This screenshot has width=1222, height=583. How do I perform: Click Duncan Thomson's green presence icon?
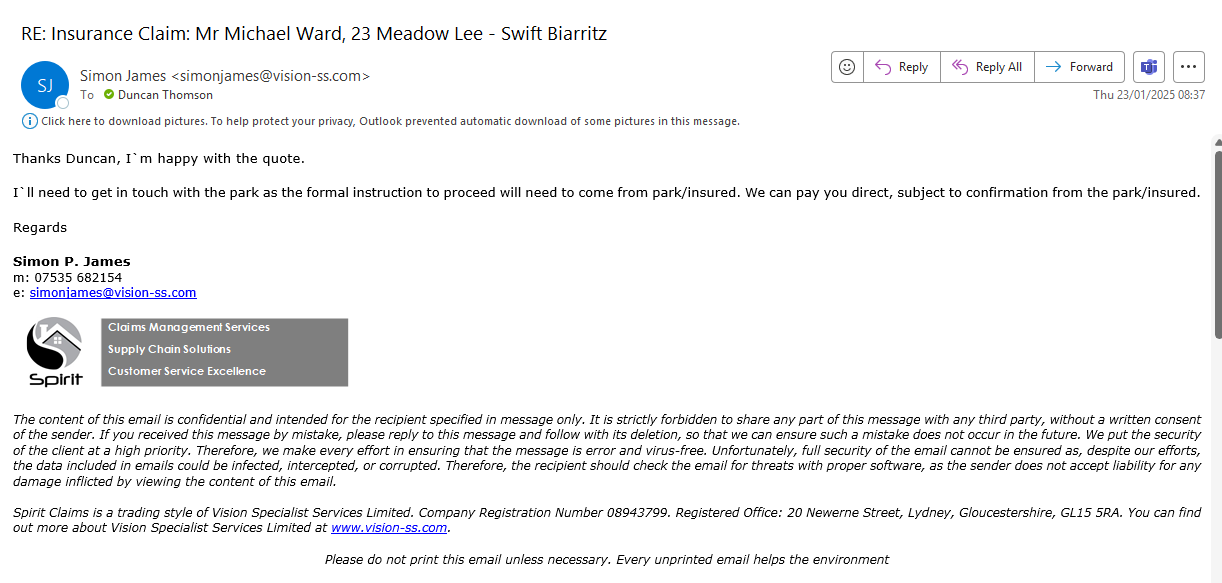109,95
